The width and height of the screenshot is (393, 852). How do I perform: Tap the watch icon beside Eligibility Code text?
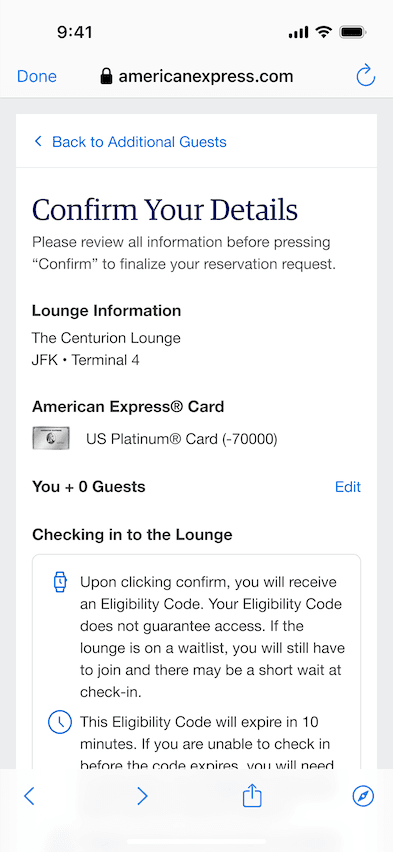click(x=60, y=582)
